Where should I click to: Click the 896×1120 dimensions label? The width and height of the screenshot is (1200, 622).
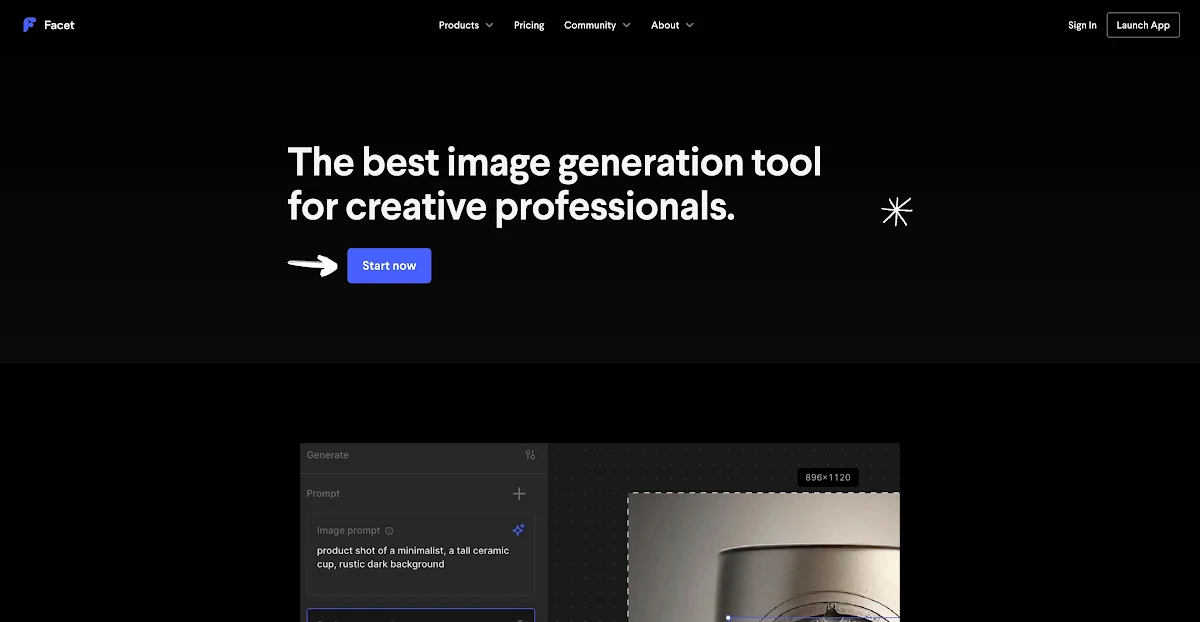tap(828, 477)
